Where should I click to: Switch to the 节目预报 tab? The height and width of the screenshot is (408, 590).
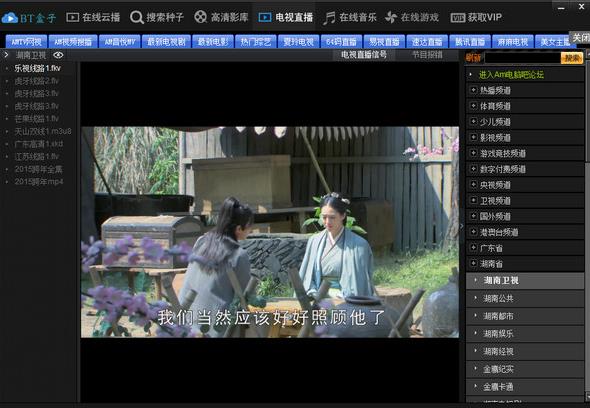click(427, 55)
